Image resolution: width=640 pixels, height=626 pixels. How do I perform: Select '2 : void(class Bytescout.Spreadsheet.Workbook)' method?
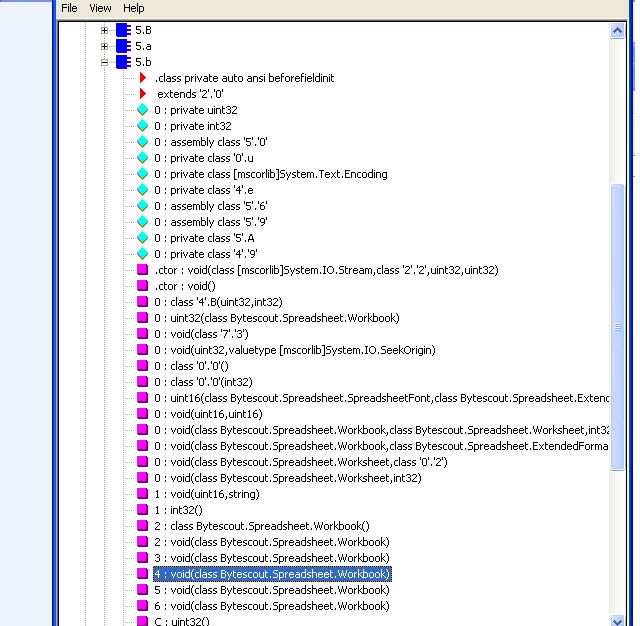(x=272, y=542)
